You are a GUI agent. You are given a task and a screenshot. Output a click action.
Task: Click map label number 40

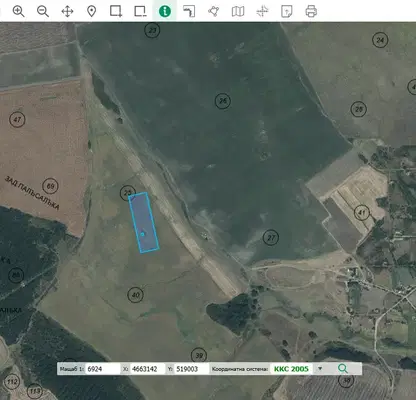135,295
